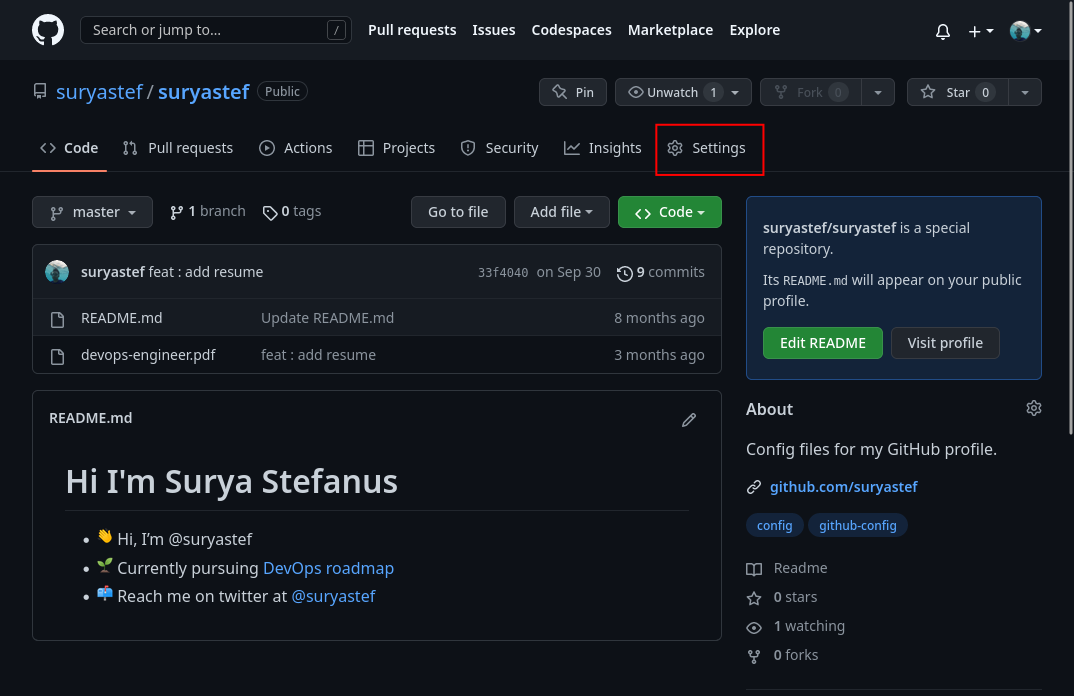Go to Marketplace
1074x696 pixels.
[x=670, y=30]
